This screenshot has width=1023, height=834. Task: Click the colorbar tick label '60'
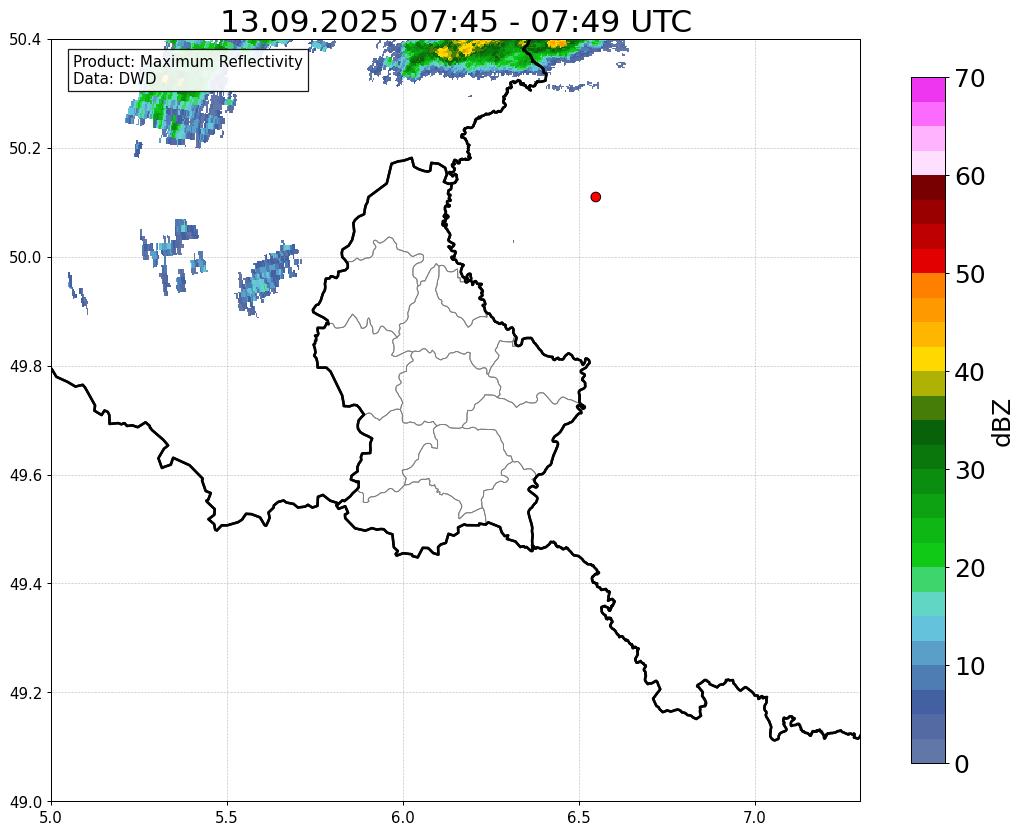pos(970,176)
